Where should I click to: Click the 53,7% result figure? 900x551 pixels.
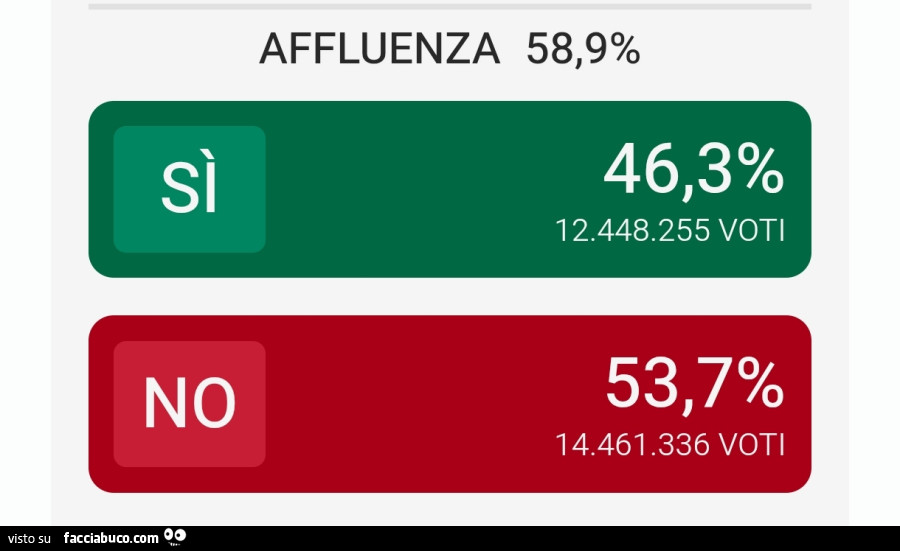point(693,384)
